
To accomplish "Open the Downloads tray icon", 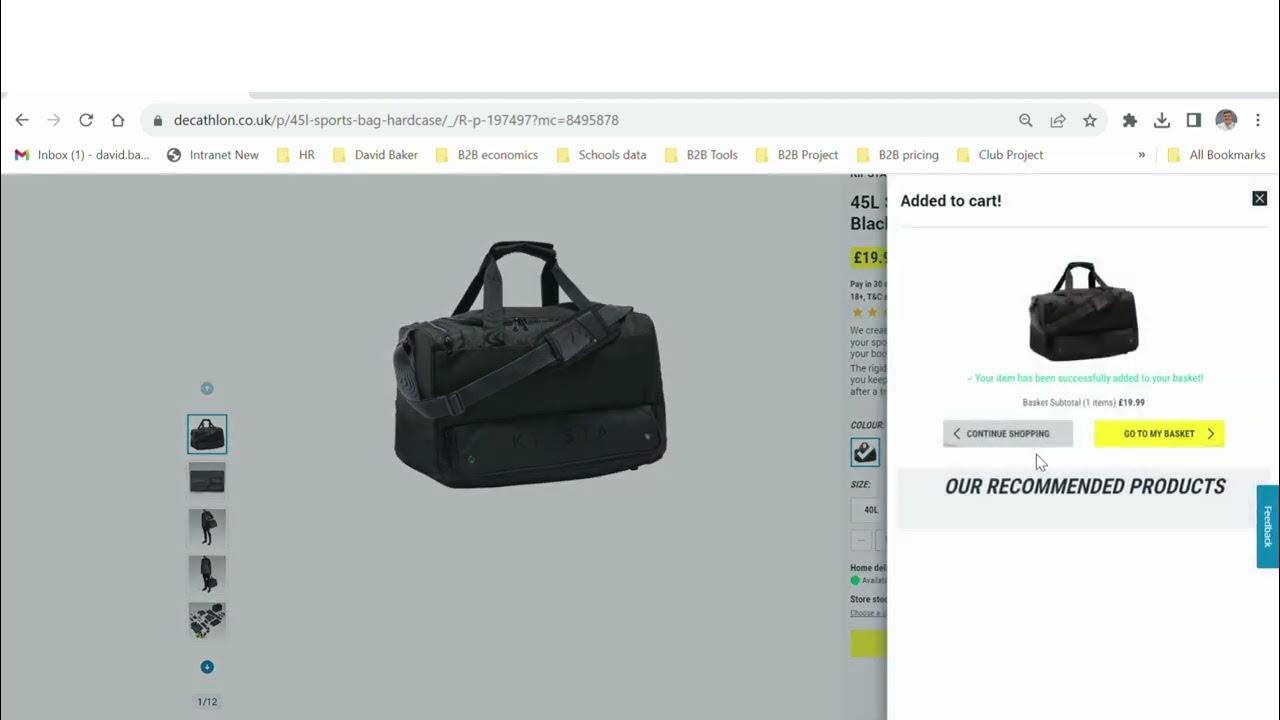I will click(x=1162, y=120).
